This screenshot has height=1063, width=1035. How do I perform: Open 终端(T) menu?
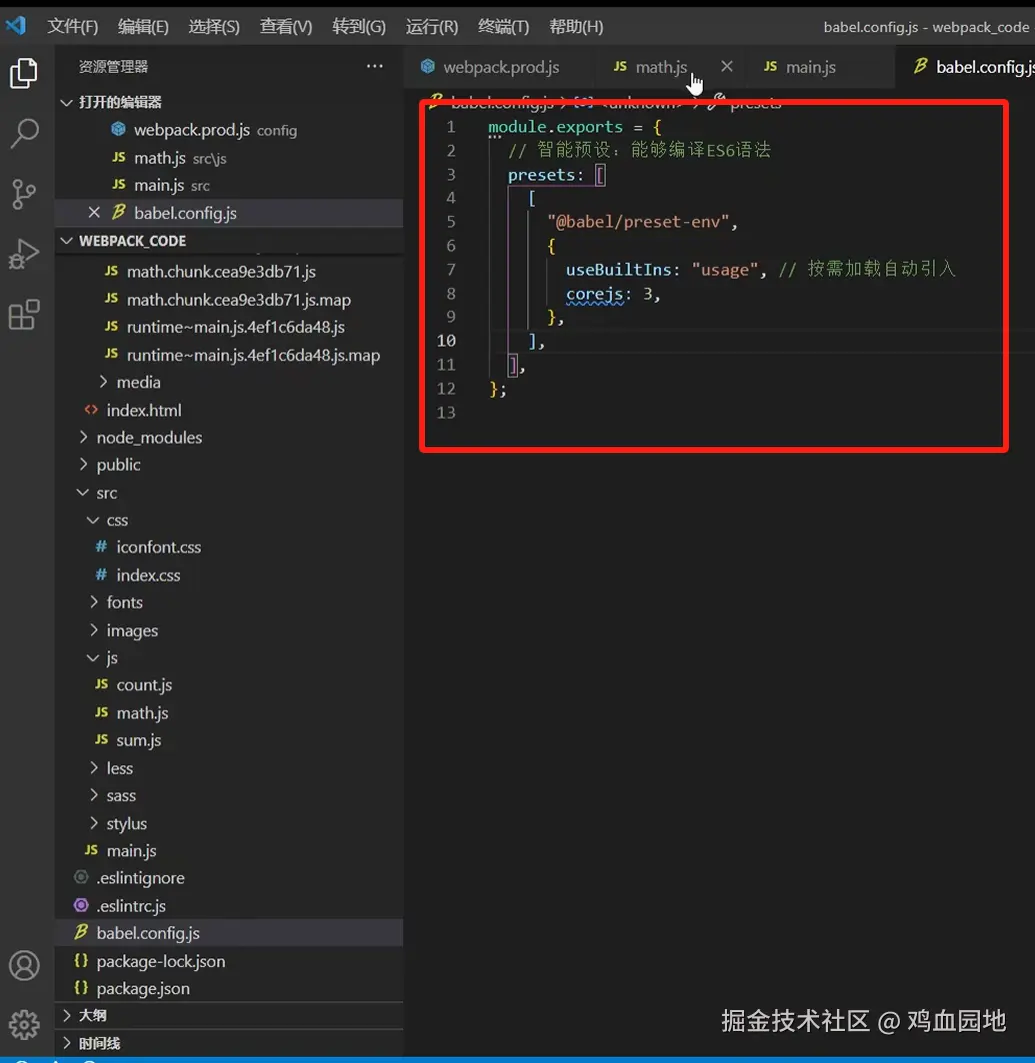[x=504, y=26]
